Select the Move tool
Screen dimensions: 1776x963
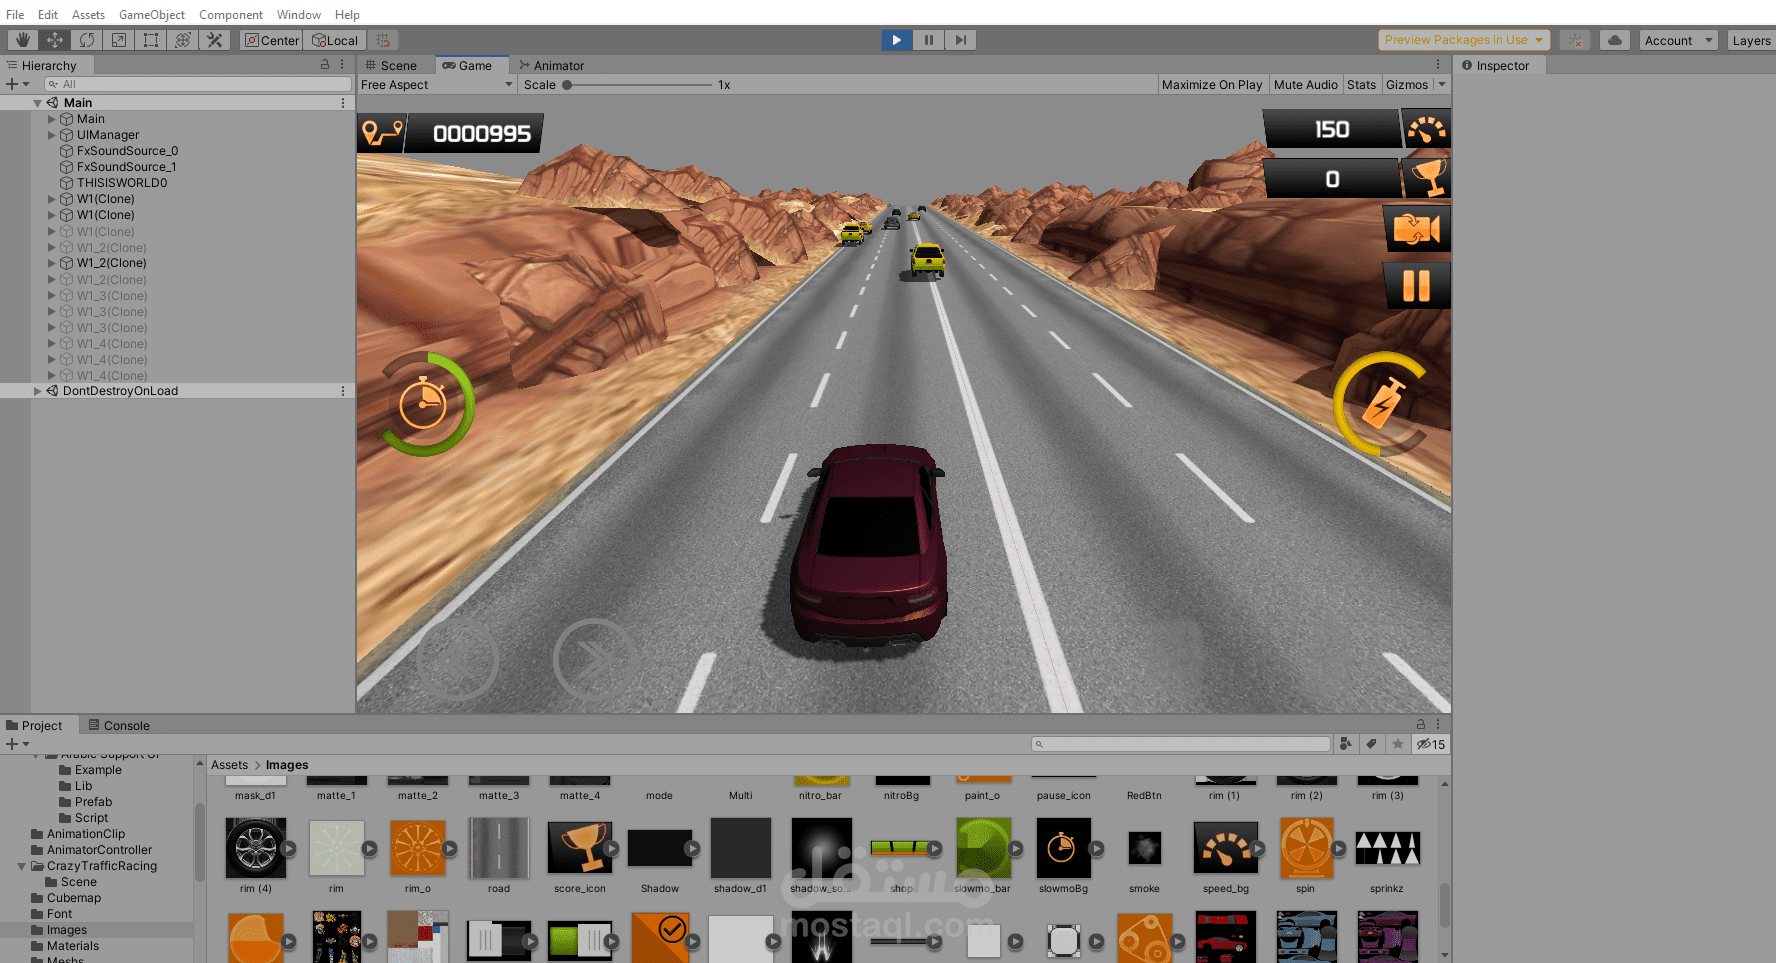55,40
